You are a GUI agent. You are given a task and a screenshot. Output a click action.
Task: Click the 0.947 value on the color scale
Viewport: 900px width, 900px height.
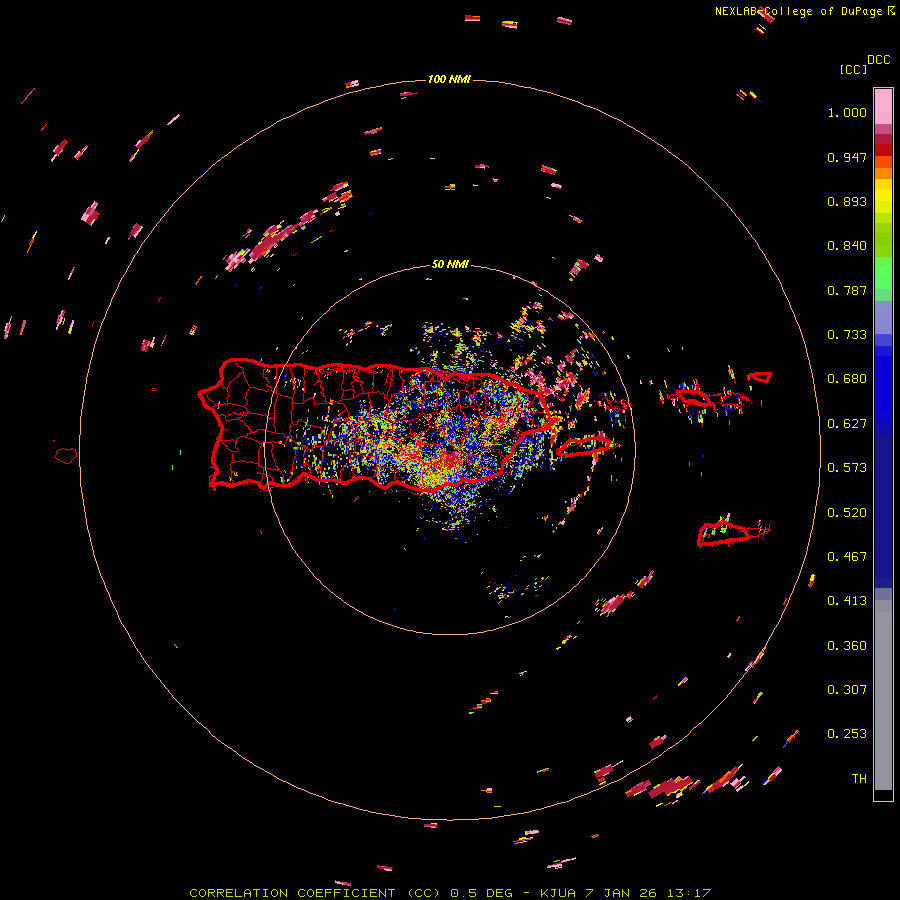pos(847,157)
